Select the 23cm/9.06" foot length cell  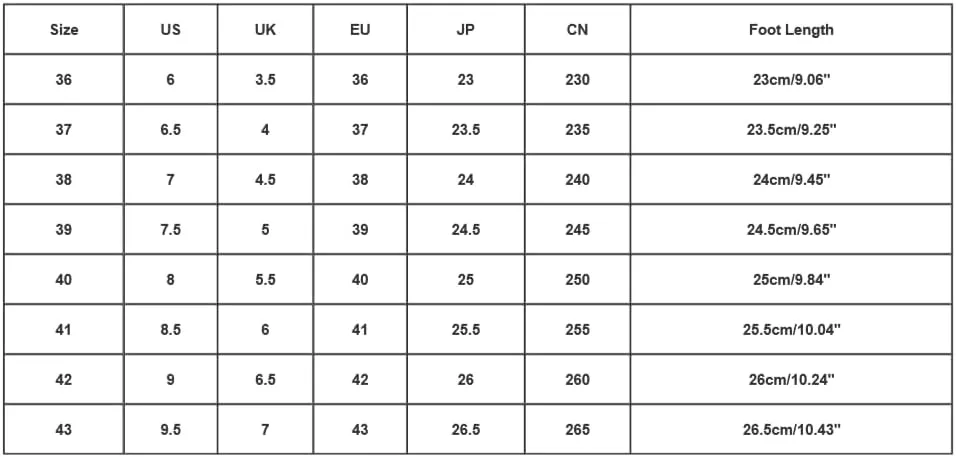(x=791, y=79)
